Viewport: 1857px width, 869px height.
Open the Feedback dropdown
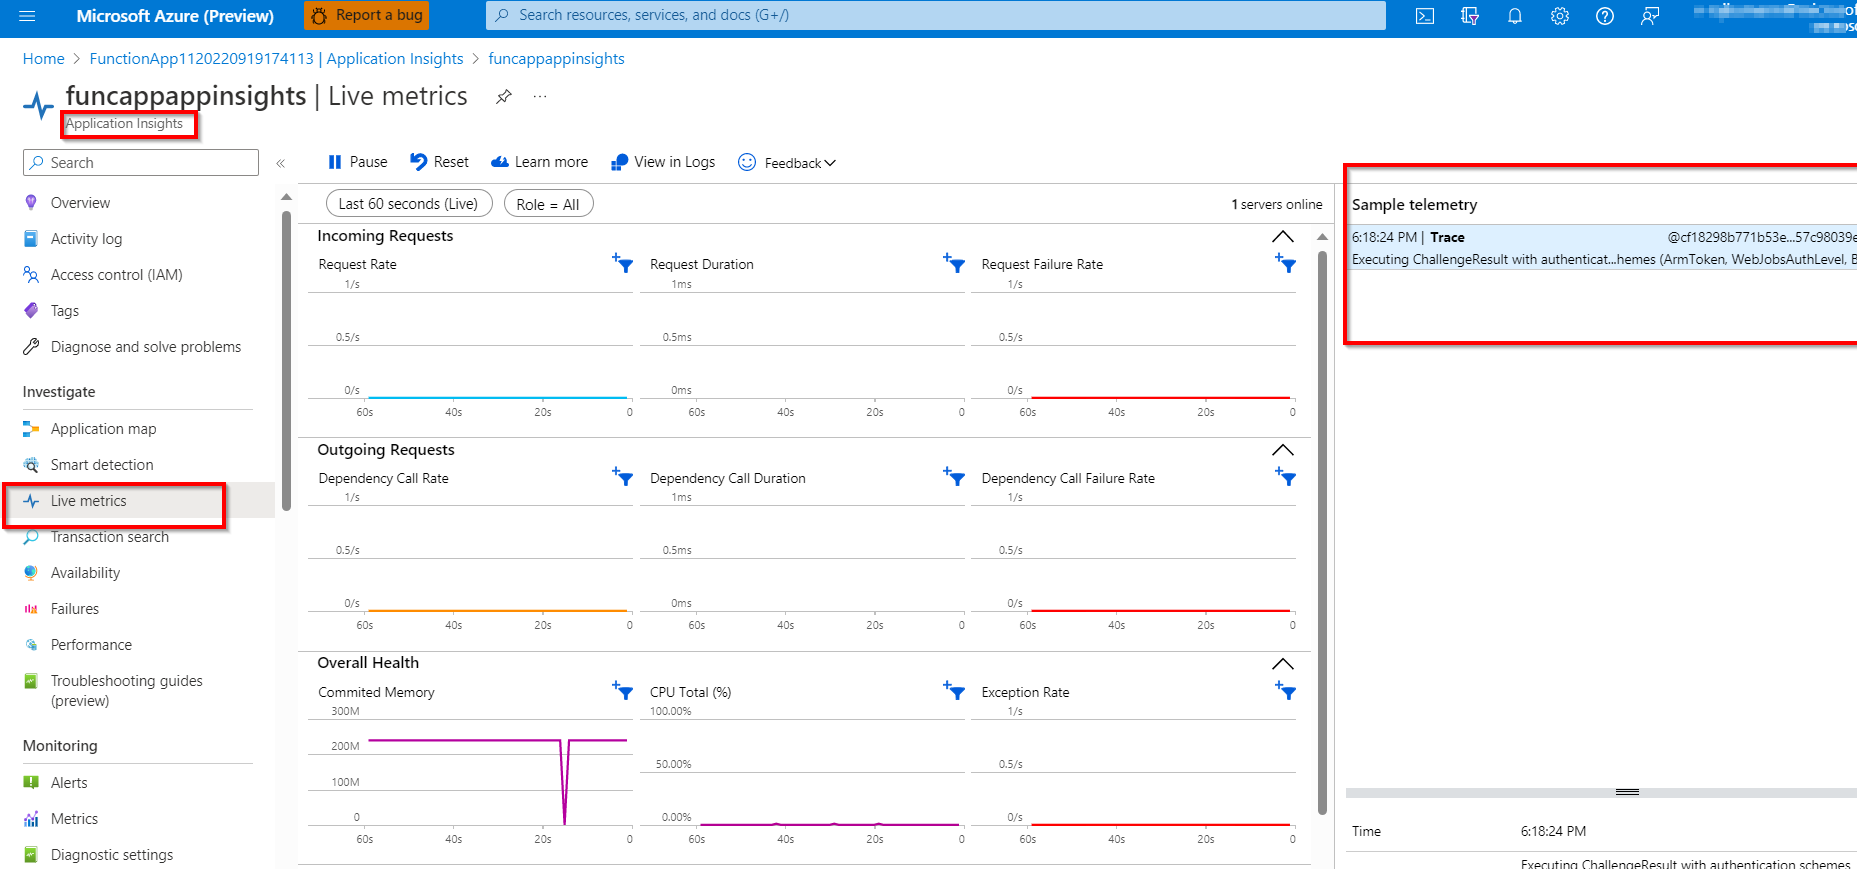787,162
